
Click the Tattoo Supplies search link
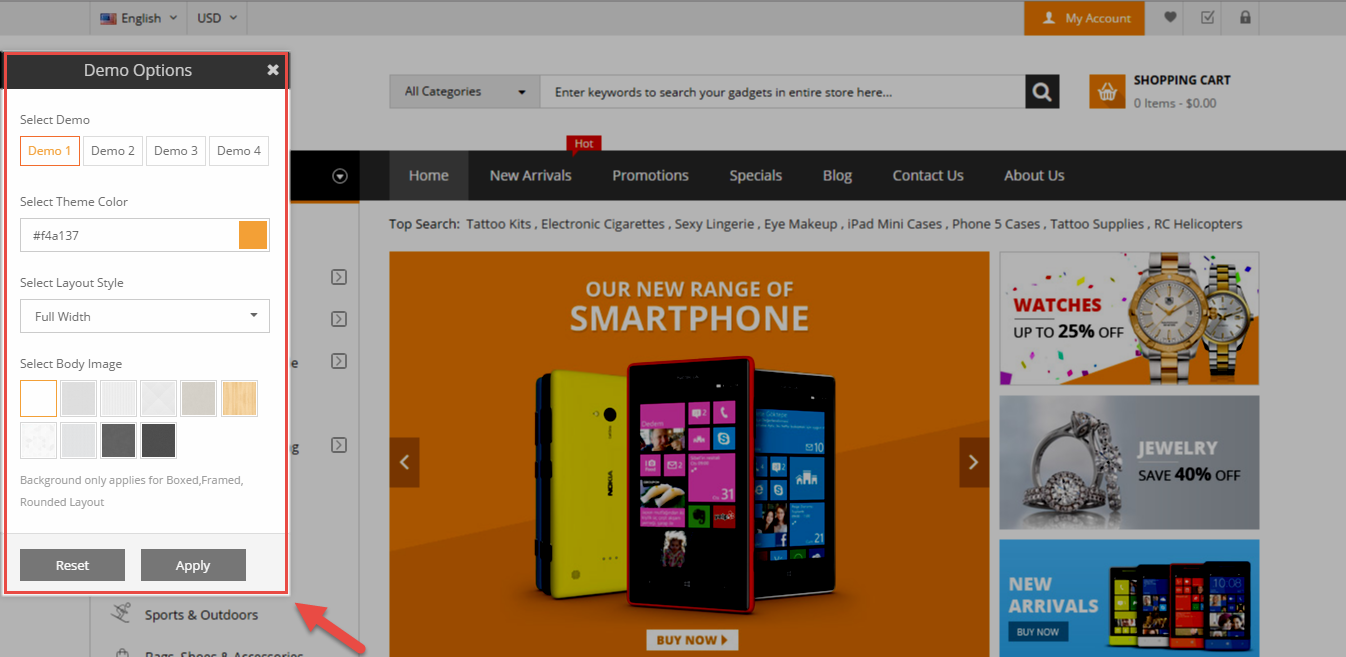pyautogui.click(x=1097, y=224)
